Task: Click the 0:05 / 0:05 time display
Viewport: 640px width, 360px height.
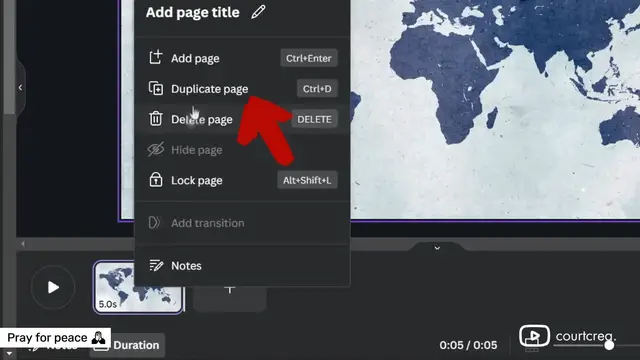Action: click(468, 345)
